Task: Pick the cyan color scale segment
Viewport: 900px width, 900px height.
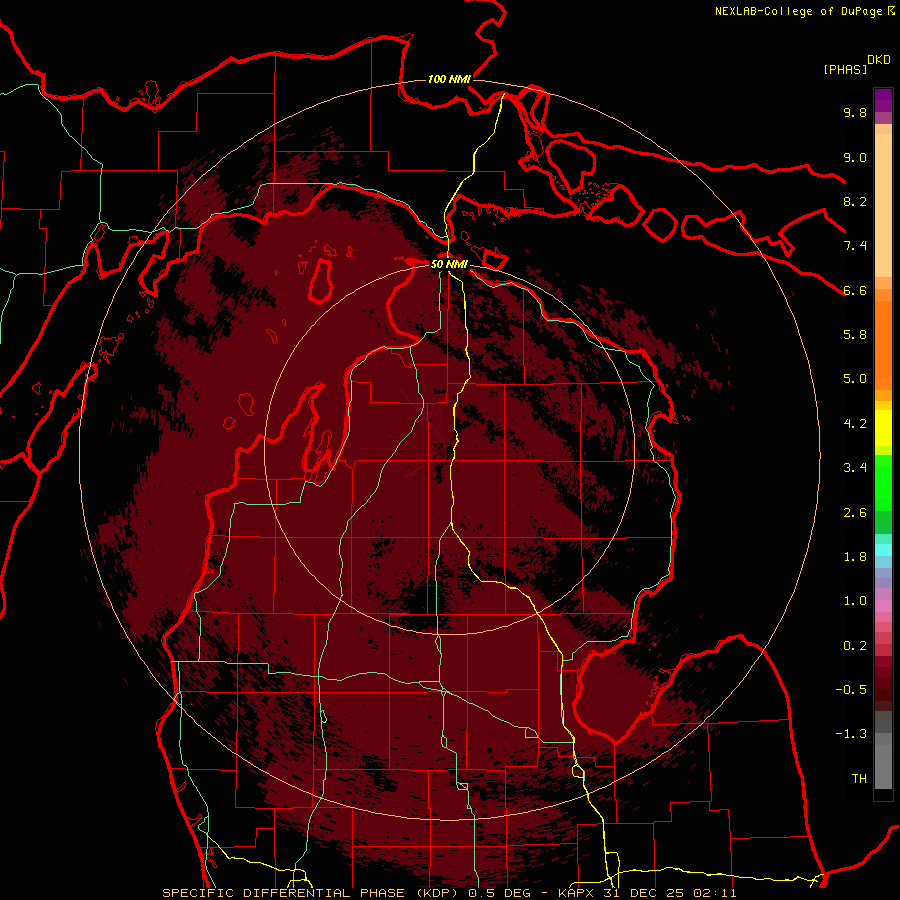Action: pyautogui.click(x=883, y=549)
